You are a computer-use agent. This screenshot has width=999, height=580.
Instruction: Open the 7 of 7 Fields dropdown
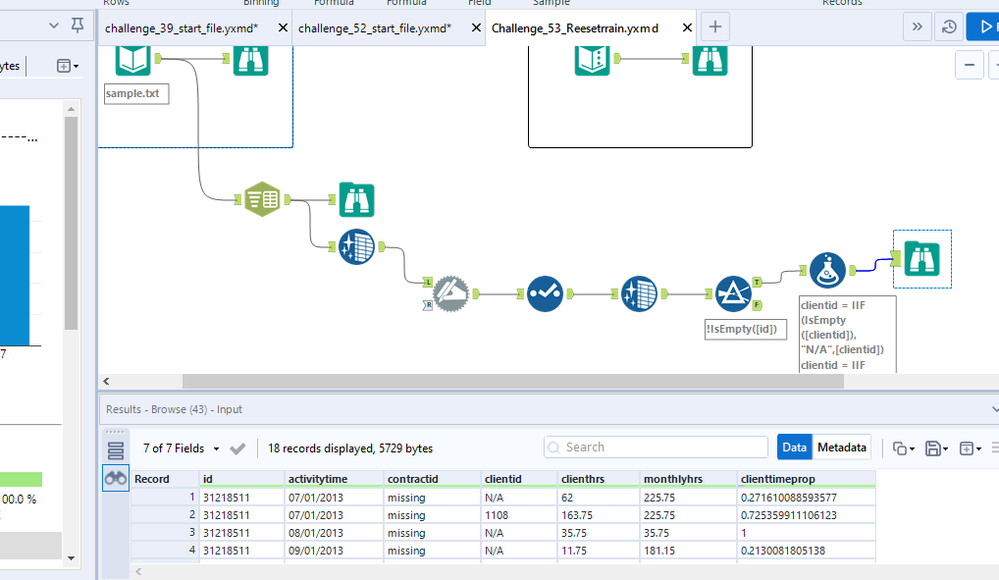coord(182,448)
